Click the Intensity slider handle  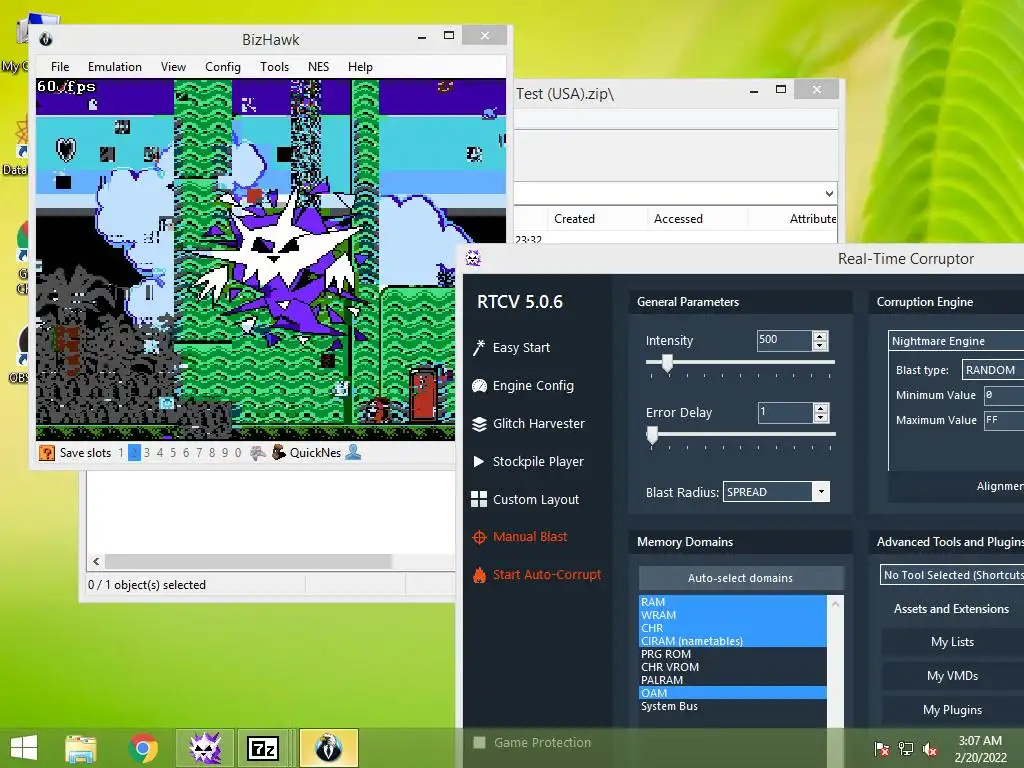(x=667, y=363)
